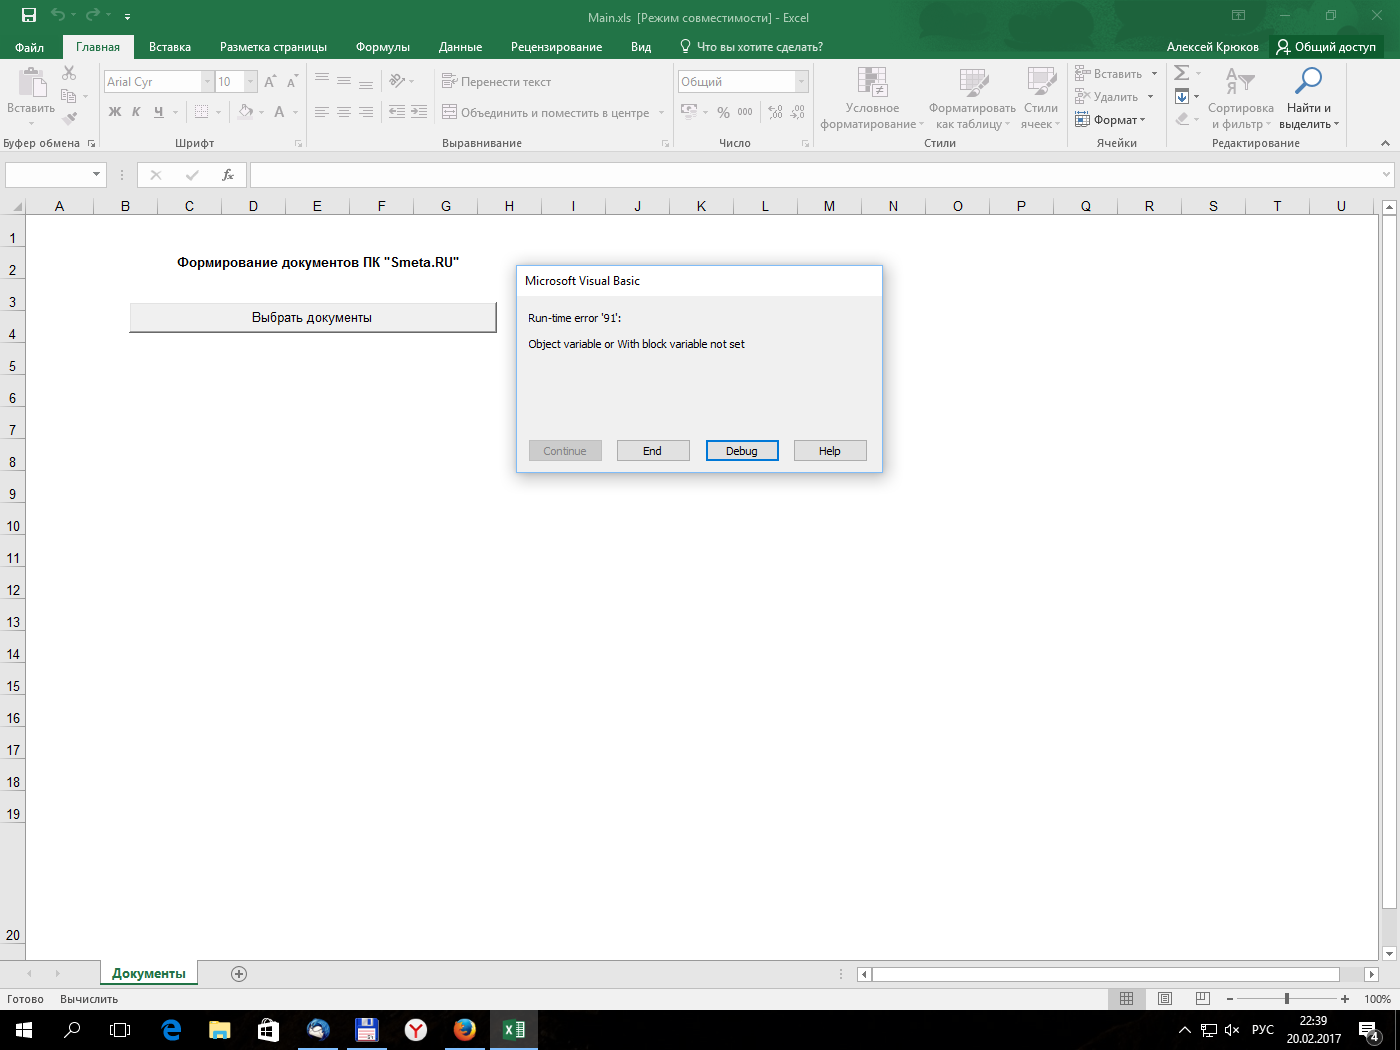Click Debug in the Visual Basic dialog
Viewport: 1400px width, 1050px height.
click(x=742, y=451)
